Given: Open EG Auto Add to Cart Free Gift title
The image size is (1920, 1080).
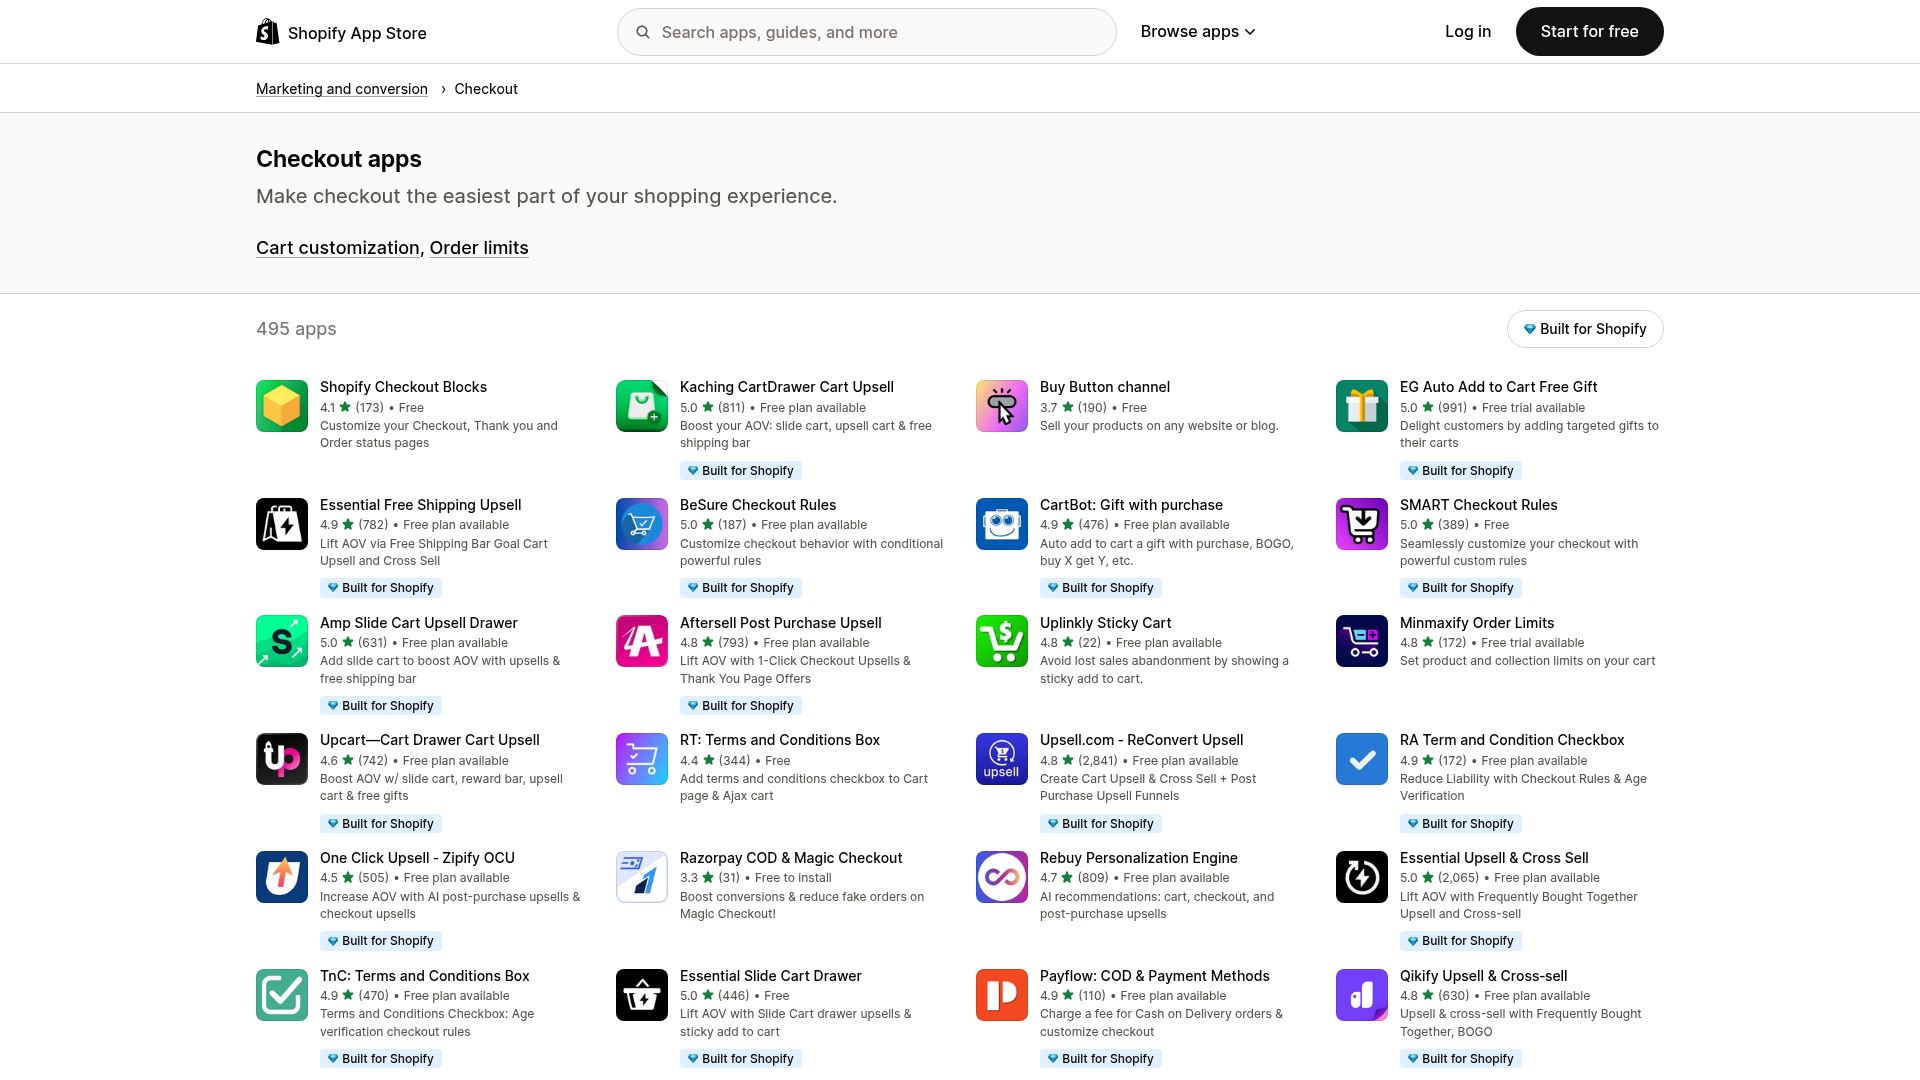Looking at the screenshot, I should click(1499, 387).
